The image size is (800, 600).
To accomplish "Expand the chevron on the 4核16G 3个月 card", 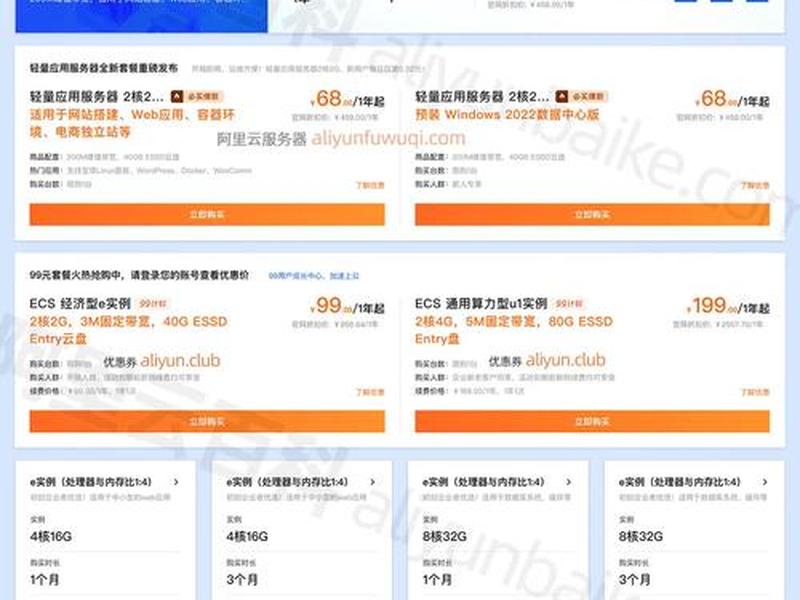I will click(x=372, y=482).
